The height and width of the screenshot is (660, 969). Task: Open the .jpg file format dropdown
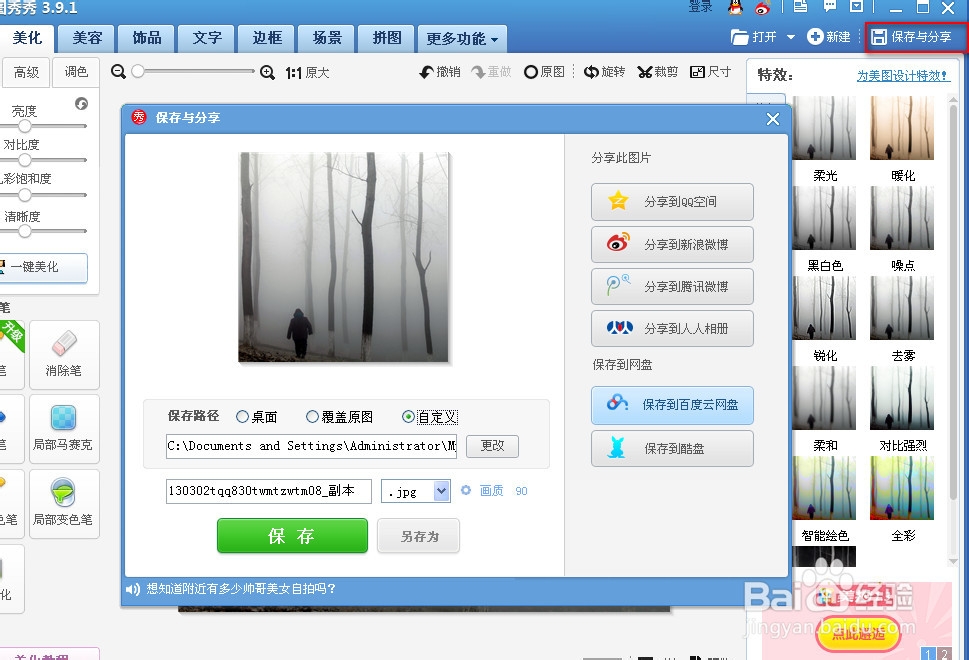441,491
